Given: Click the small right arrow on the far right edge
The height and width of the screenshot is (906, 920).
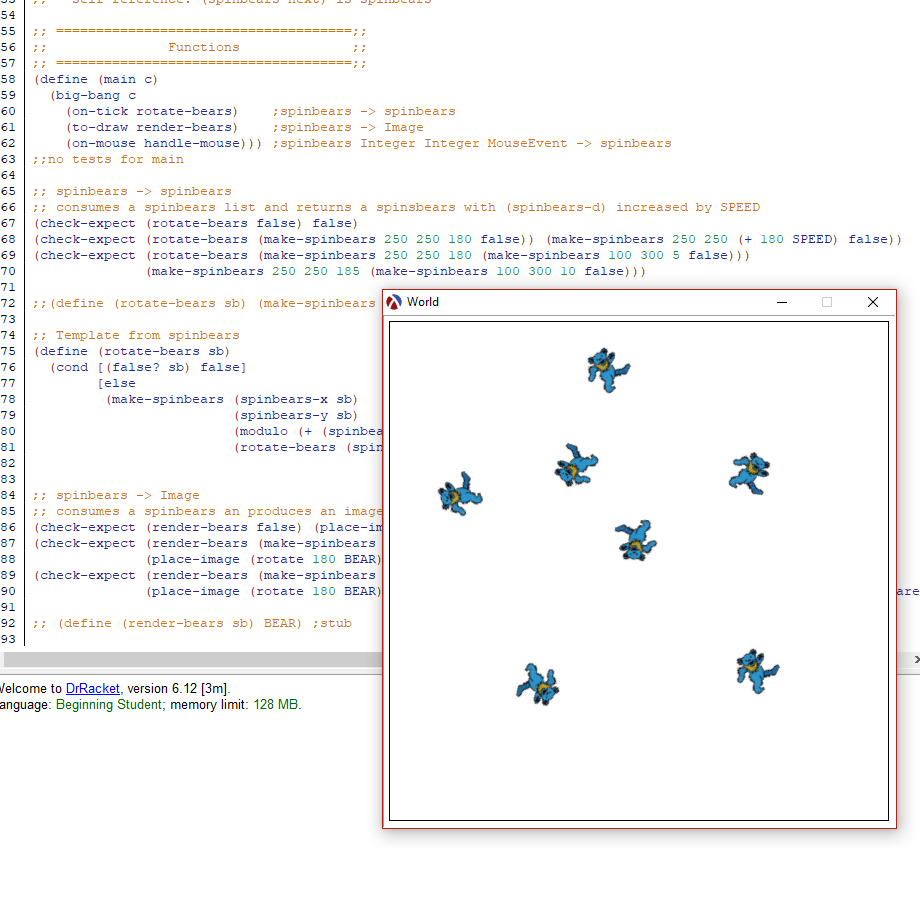Looking at the screenshot, I should coord(915,659).
